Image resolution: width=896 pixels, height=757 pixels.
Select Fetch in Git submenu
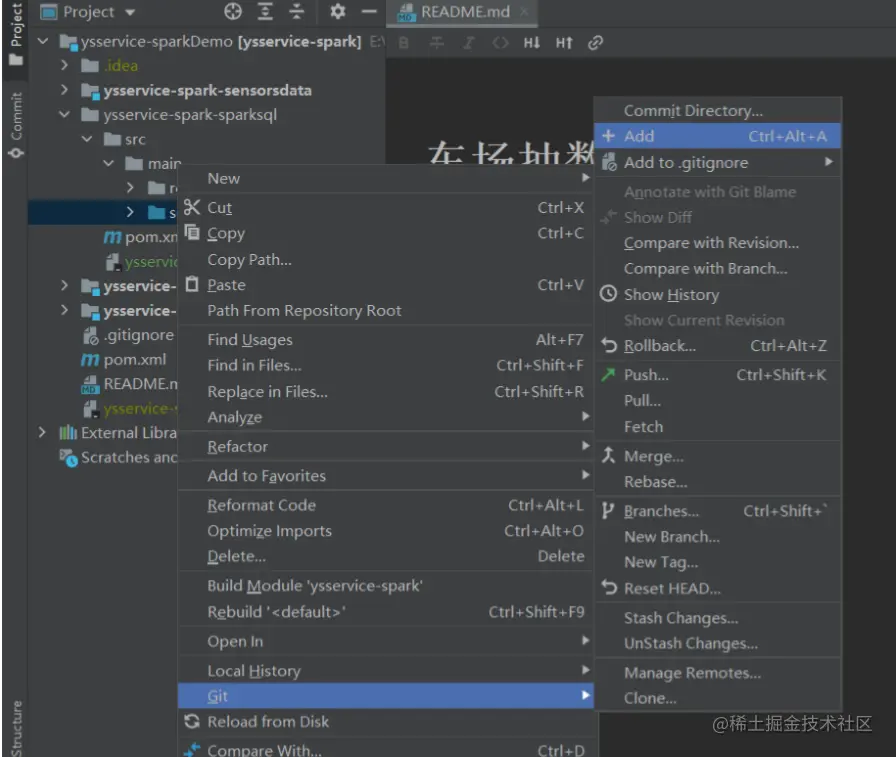718,427
